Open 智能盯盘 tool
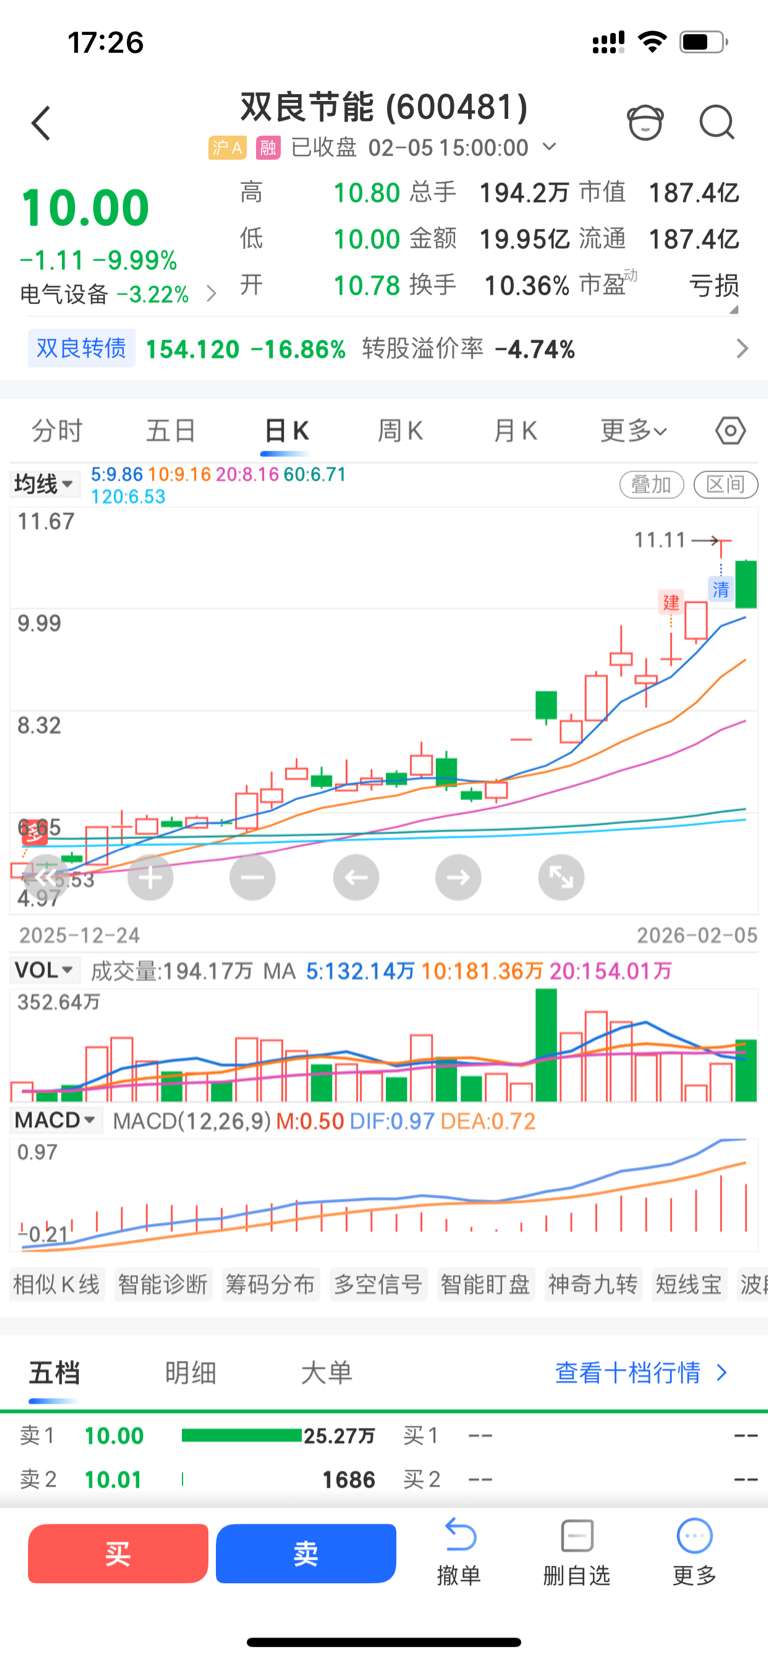This screenshot has width=768, height=1663. click(x=486, y=1284)
